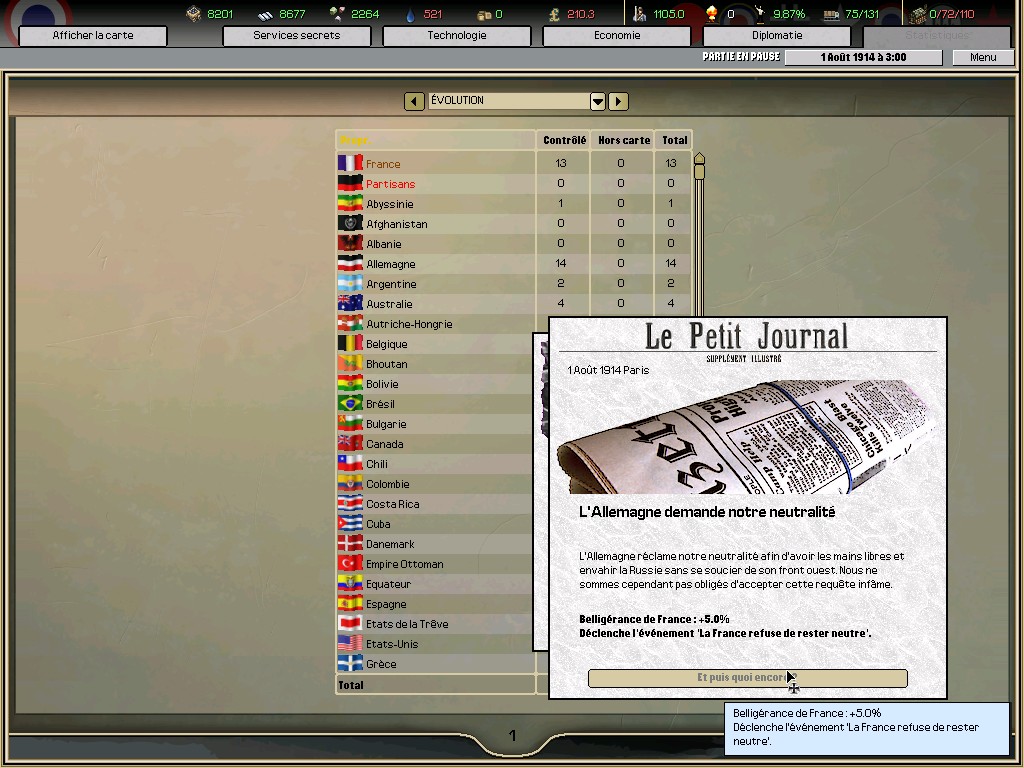Screen dimensions: 1024x768
Task: Click the 'PARTIE EN PAUSE' status label
Action: click(x=741, y=57)
